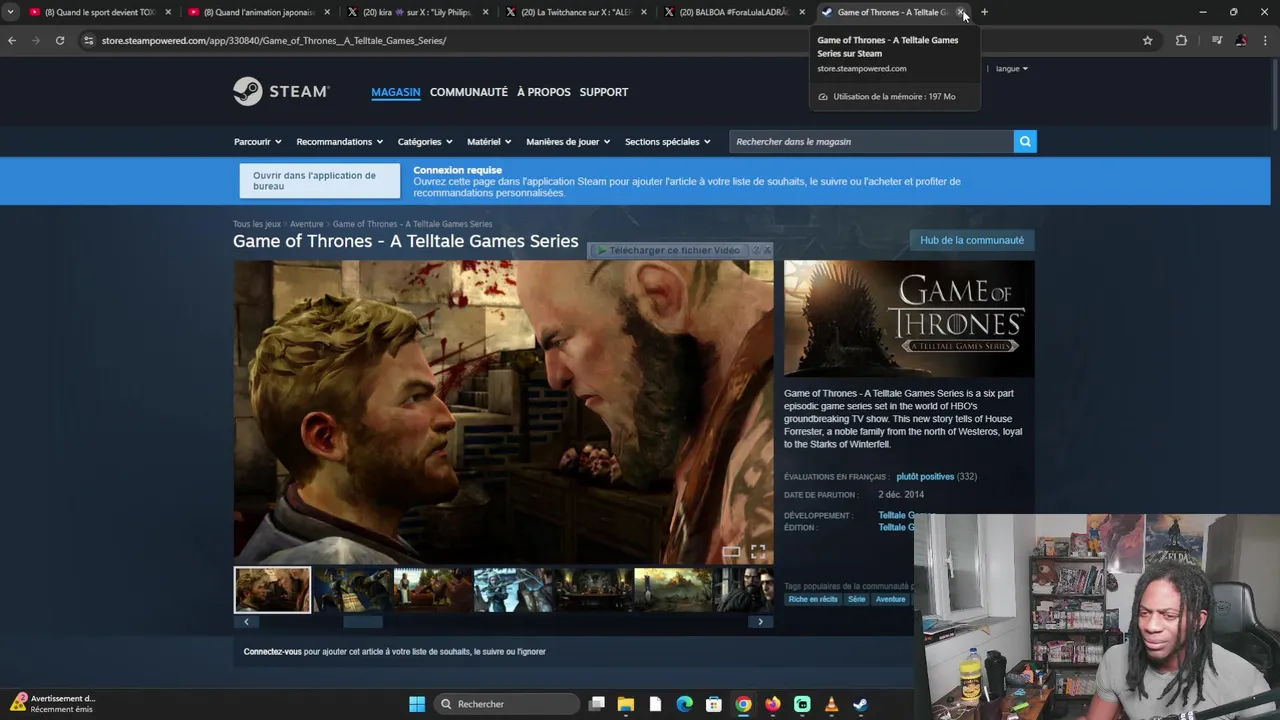Expand the Parcourir dropdown menu

(258, 142)
